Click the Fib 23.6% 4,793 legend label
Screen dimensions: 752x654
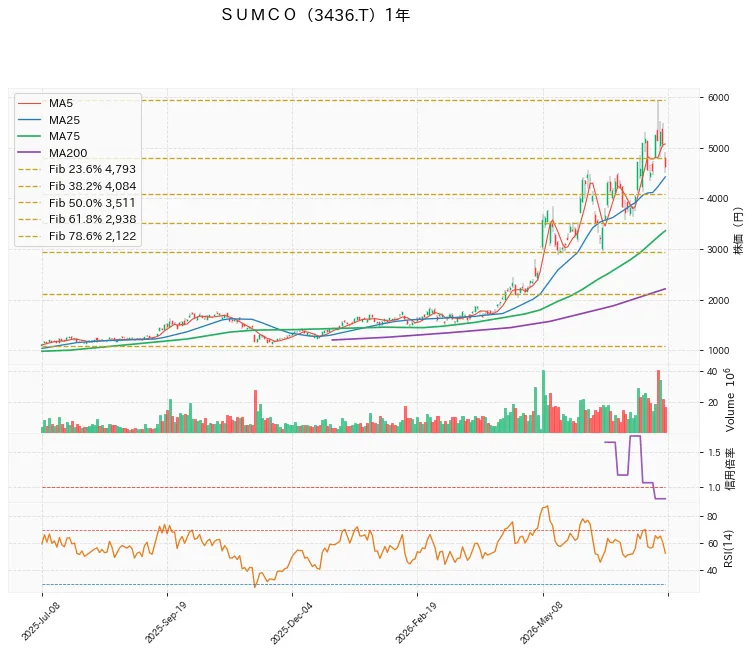tap(92, 169)
